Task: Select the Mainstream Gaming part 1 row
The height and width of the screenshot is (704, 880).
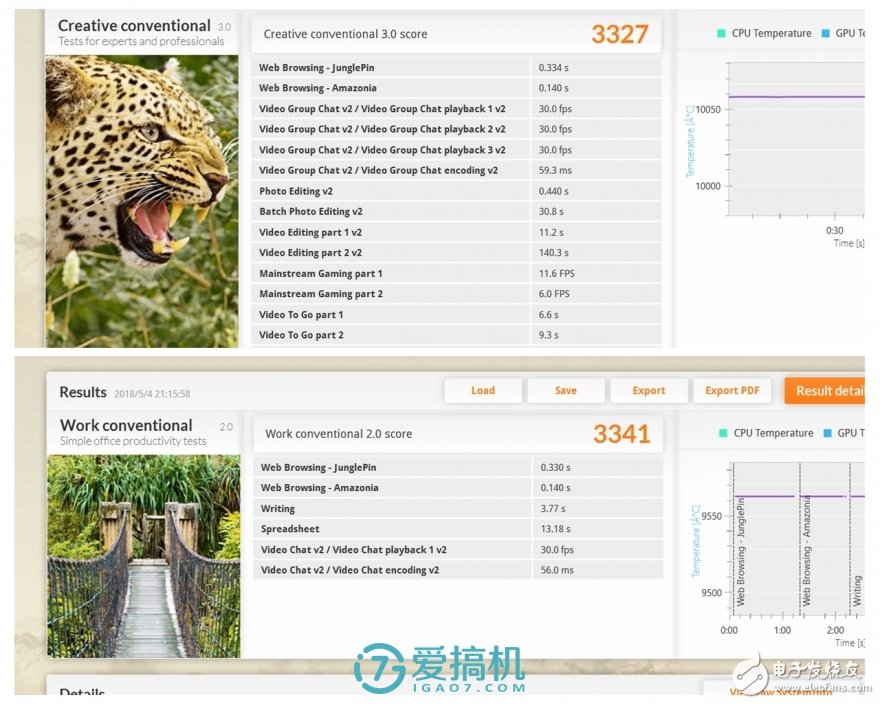Action: [x=456, y=273]
